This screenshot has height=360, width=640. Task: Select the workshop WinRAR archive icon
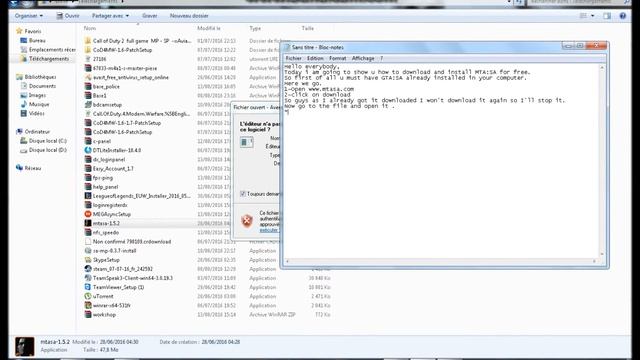[x=88, y=314]
